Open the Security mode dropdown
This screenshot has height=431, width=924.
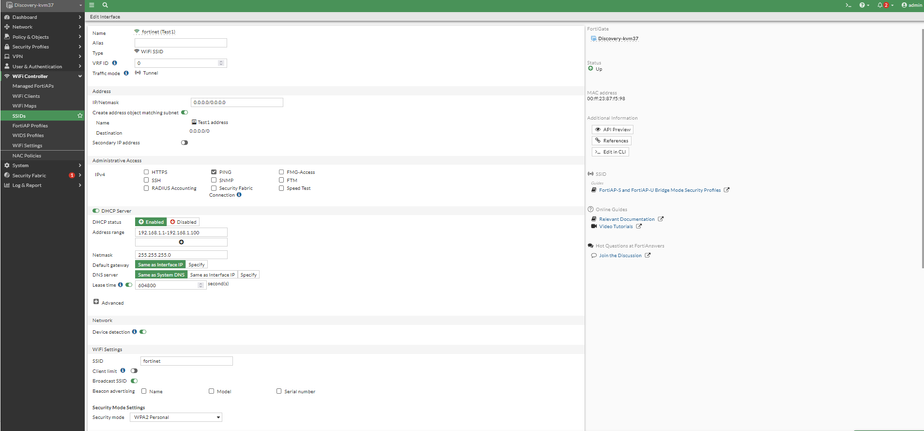[176, 417]
